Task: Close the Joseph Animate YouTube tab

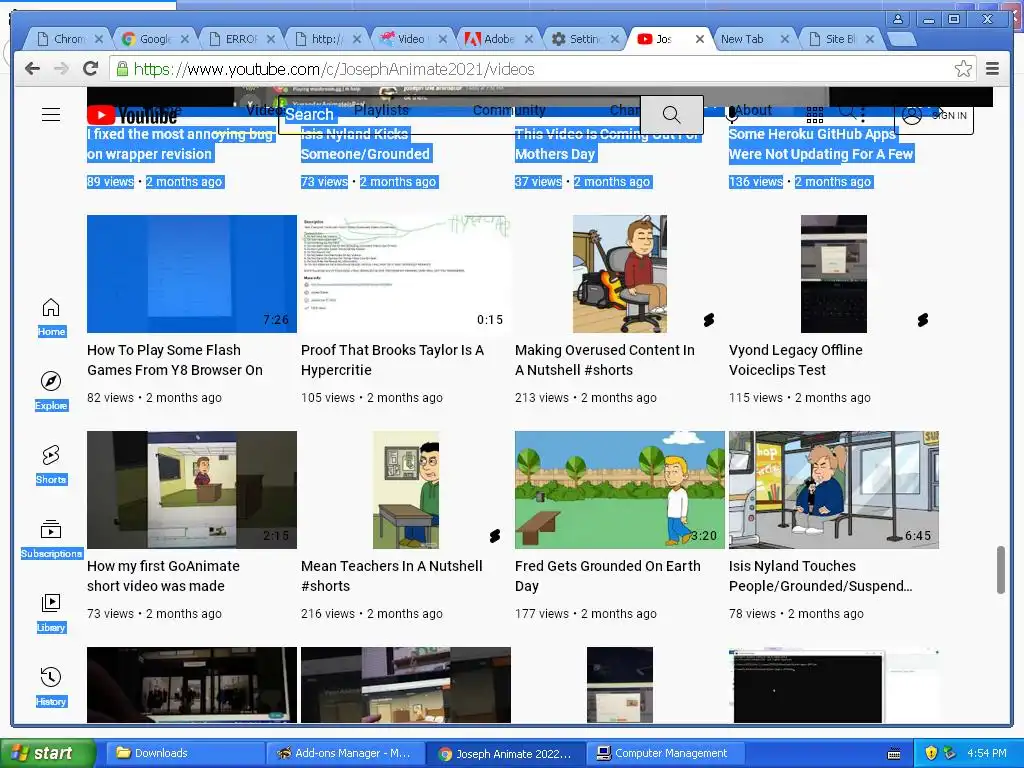Action: click(699, 39)
